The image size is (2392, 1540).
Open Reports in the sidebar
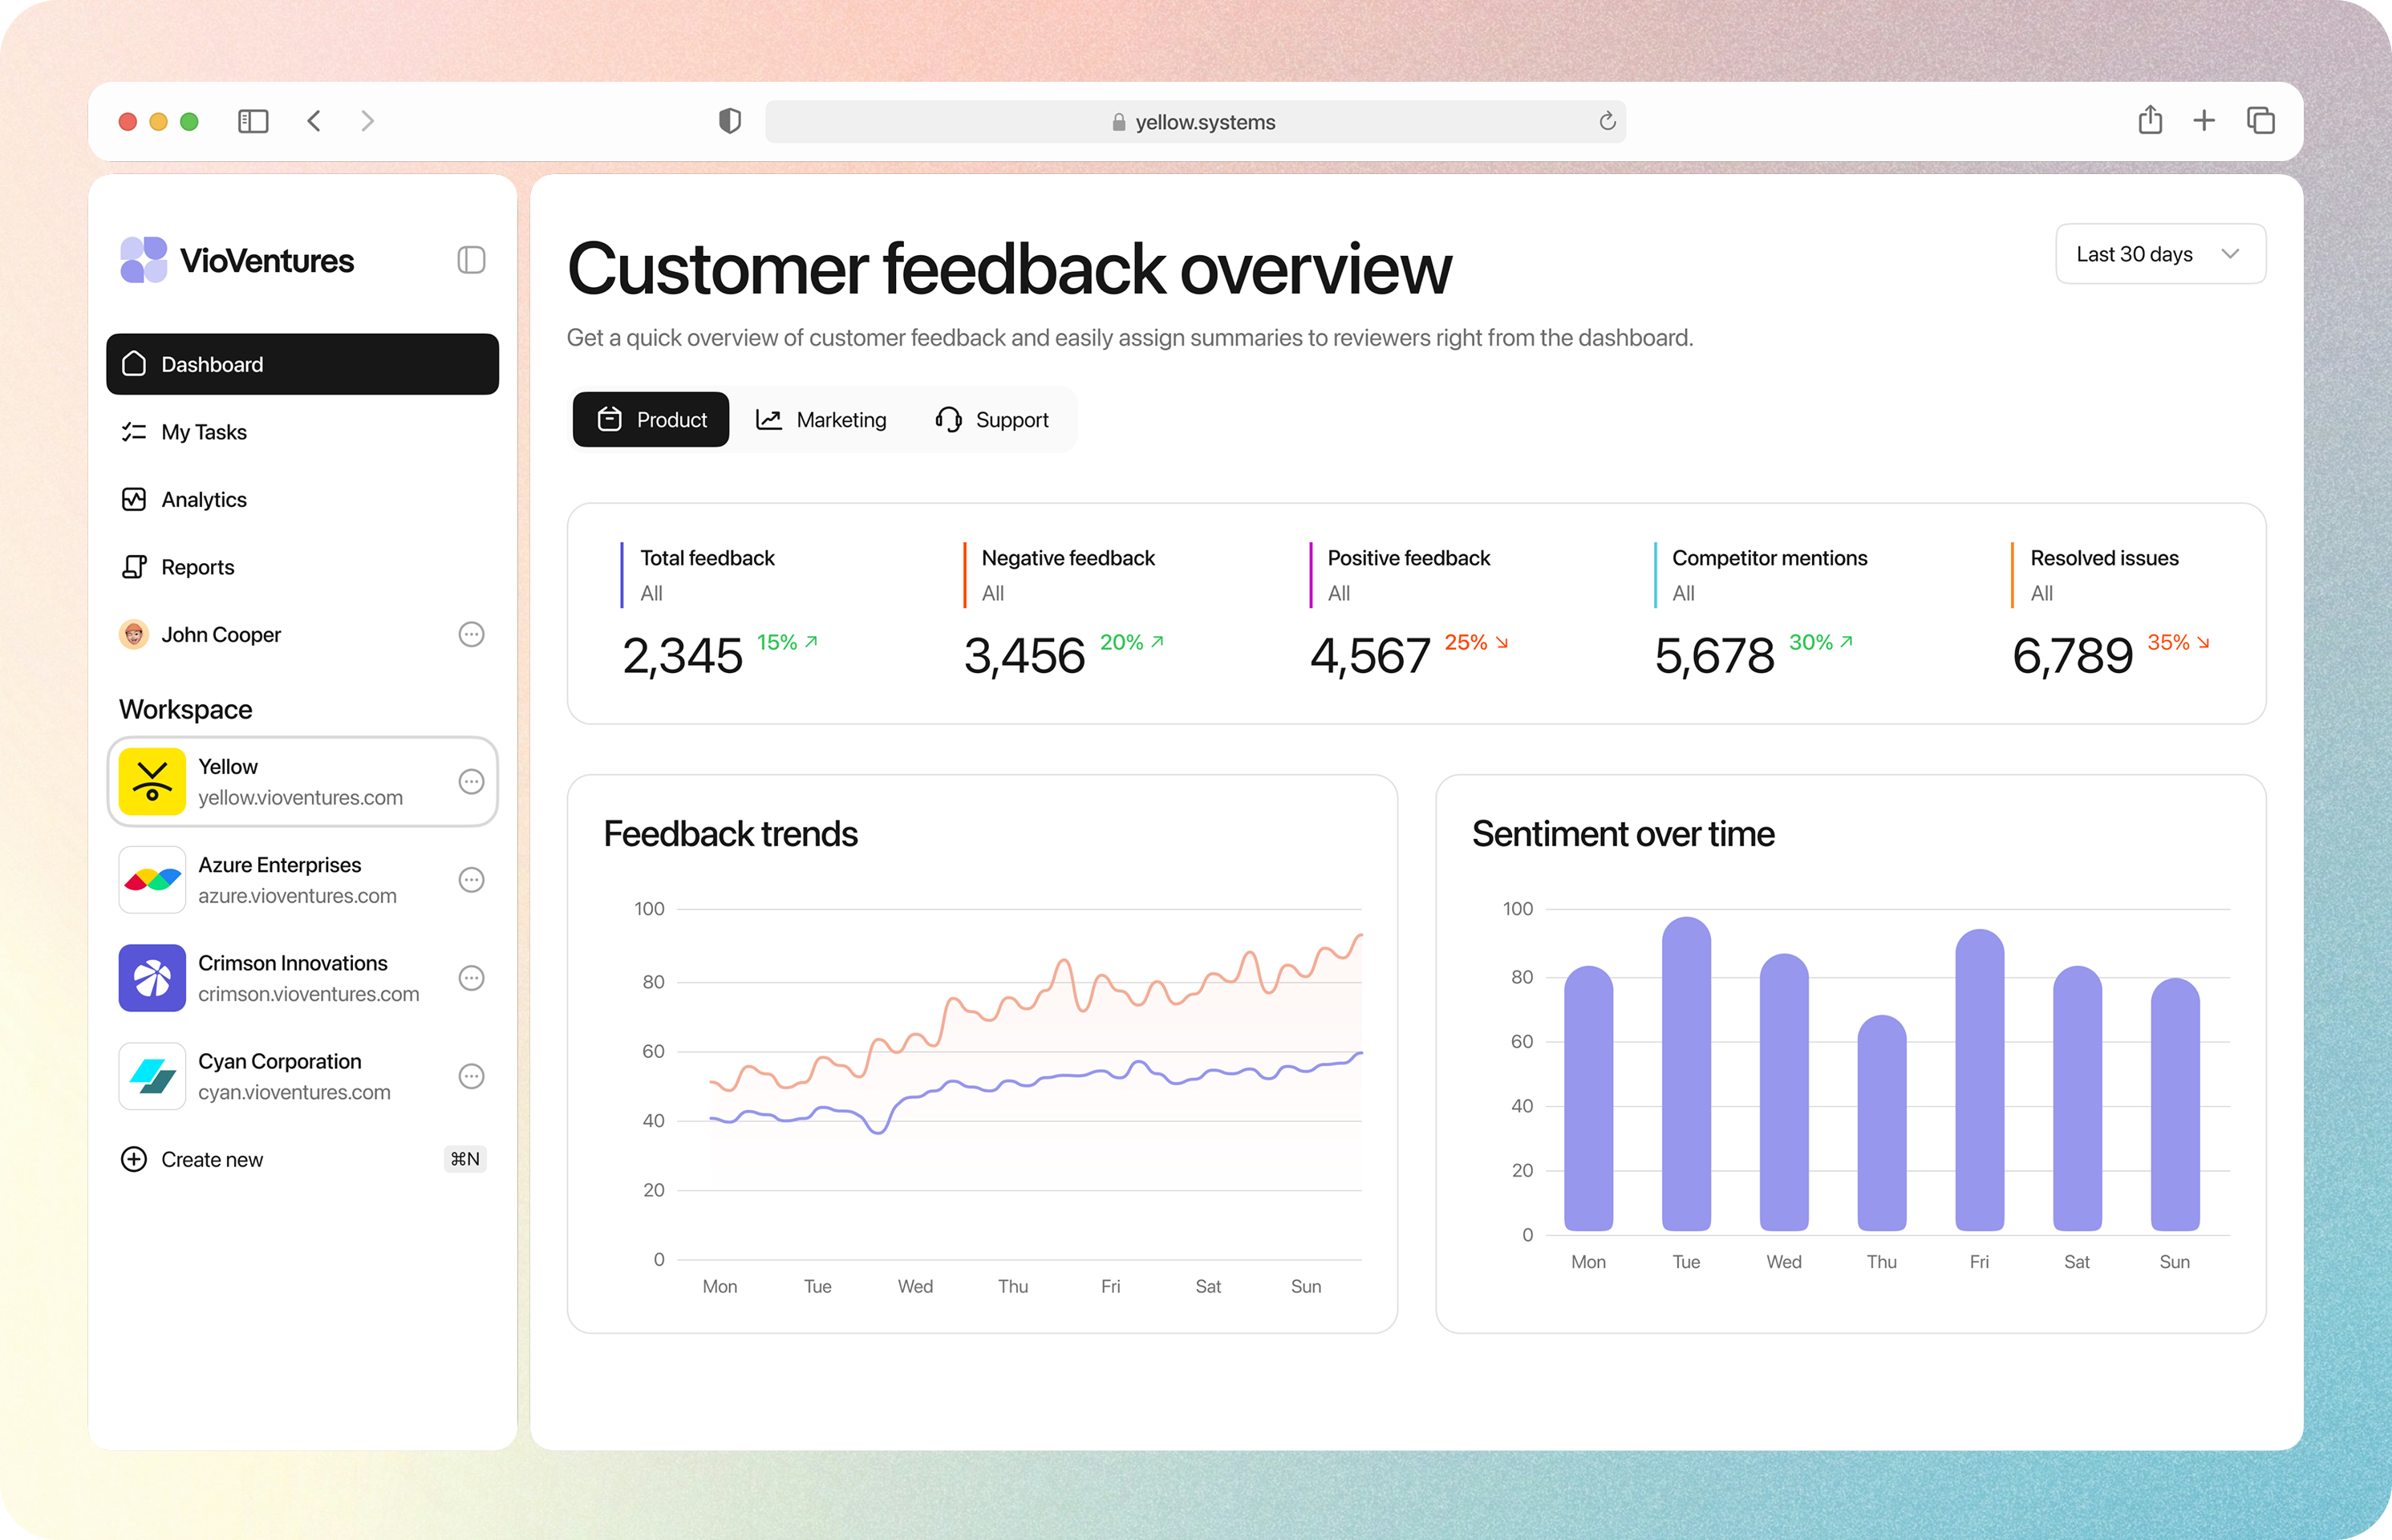302,567
